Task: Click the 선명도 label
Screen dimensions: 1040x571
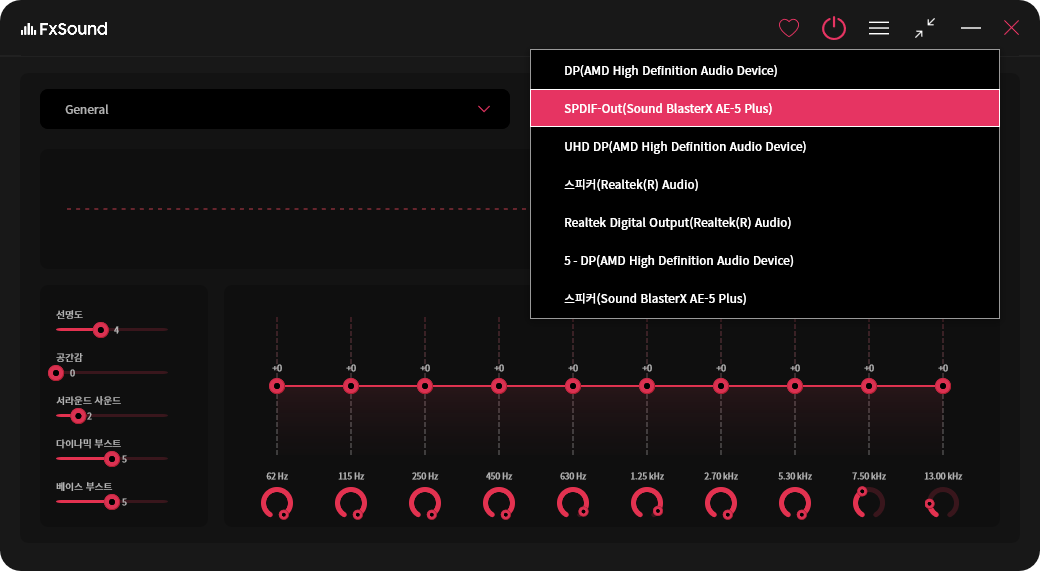Action: (69, 314)
